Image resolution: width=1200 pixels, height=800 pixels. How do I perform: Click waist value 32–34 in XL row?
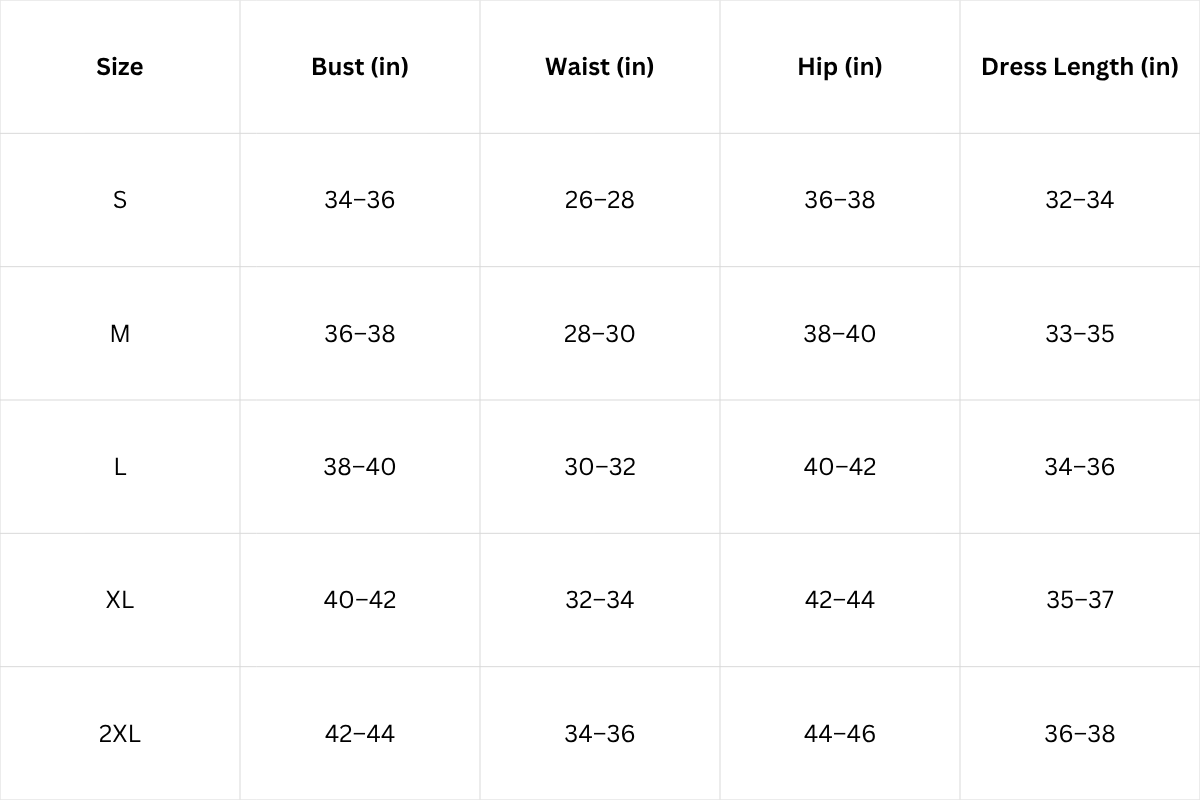point(599,600)
